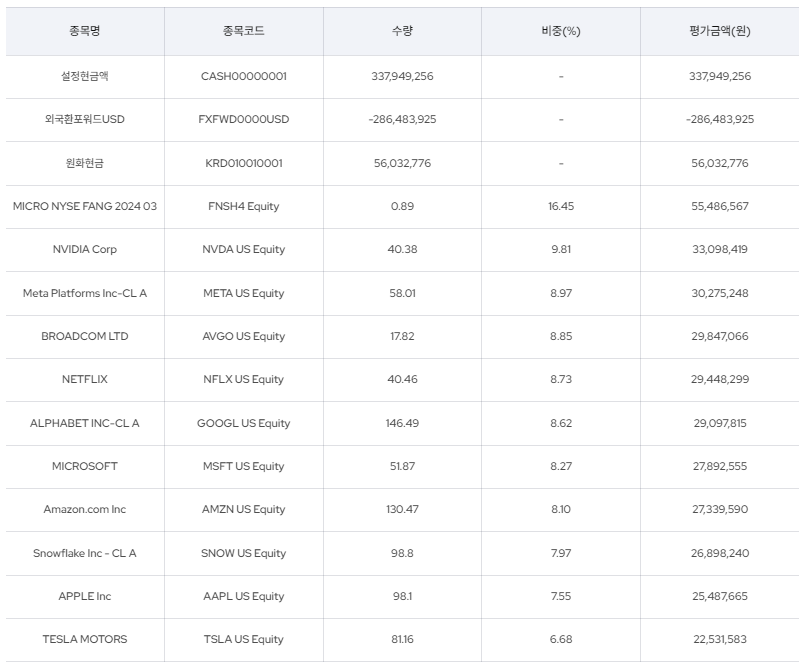Click weight value 8.27
The image size is (804, 666).
click(561, 467)
